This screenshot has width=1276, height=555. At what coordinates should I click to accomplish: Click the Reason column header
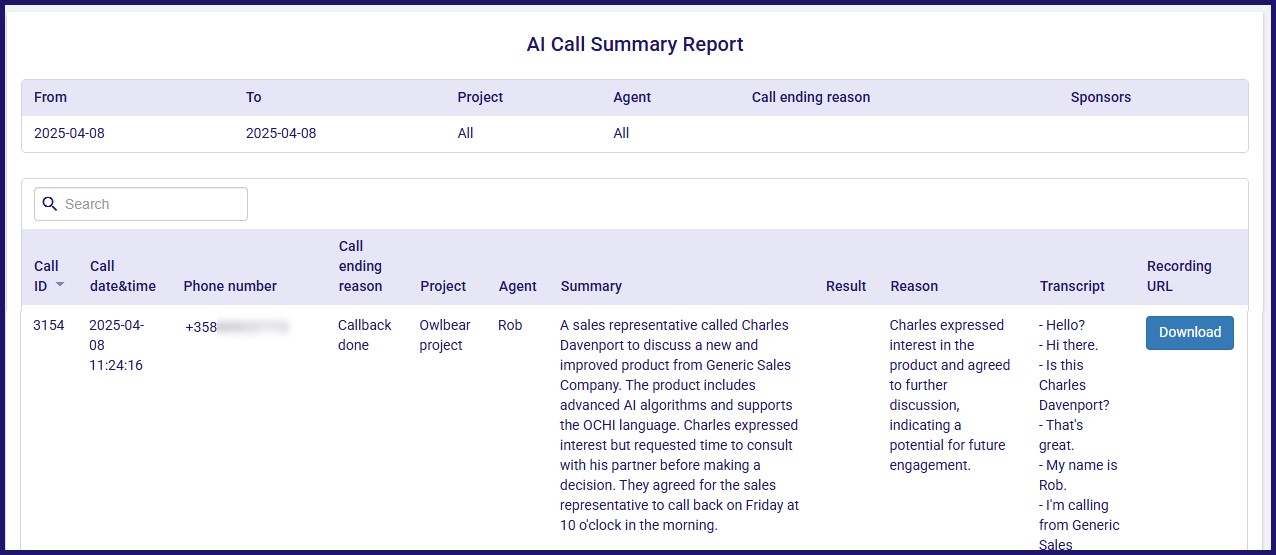(x=914, y=286)
